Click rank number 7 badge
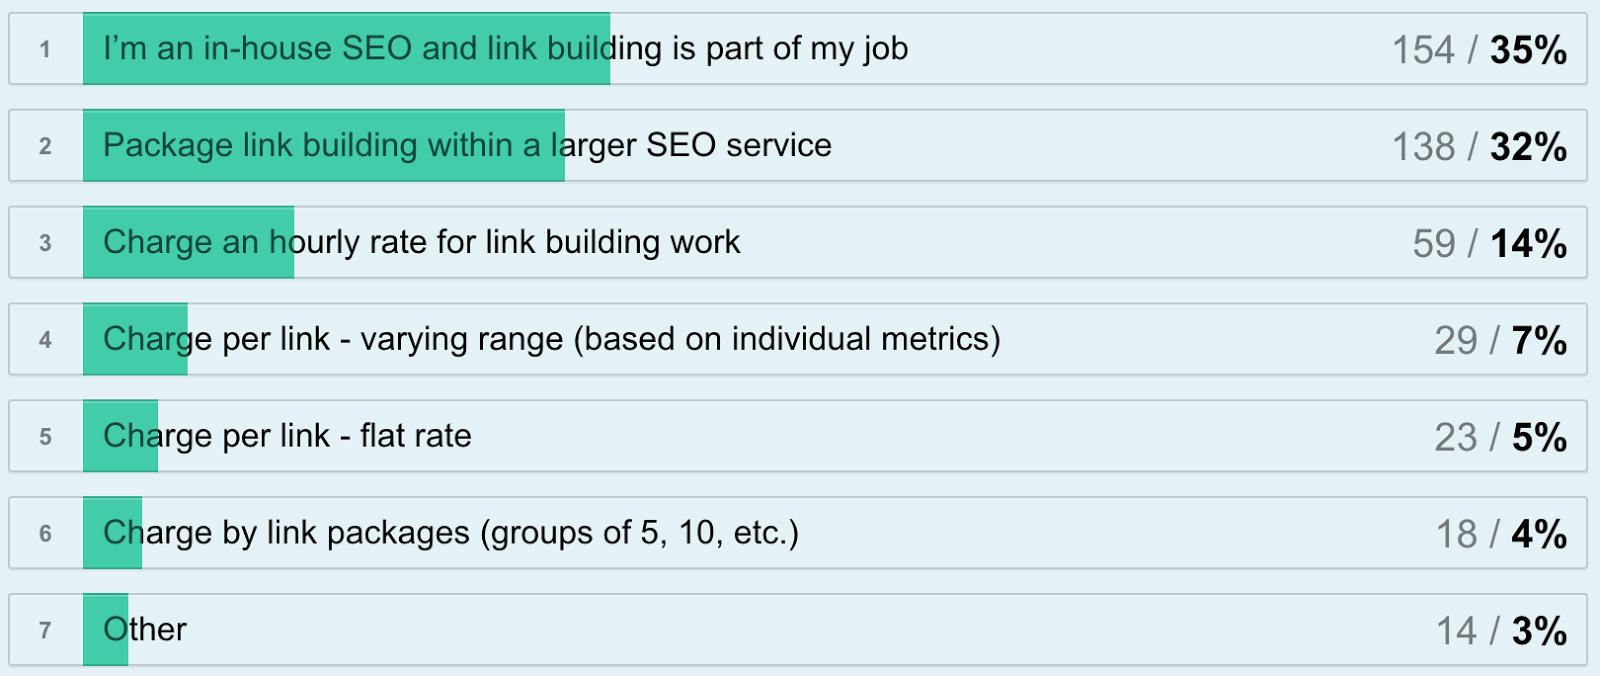The height and width of the screenshot is (676, 1600). click(x=45, y=631)
